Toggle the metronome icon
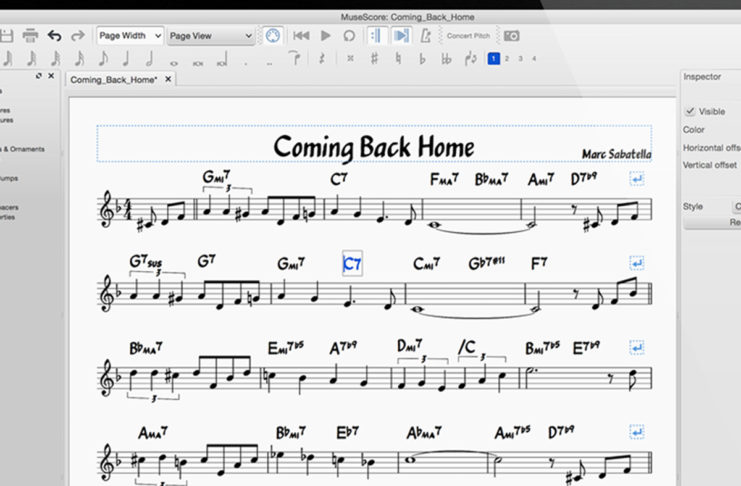741x486 pixels. point(425,36)
